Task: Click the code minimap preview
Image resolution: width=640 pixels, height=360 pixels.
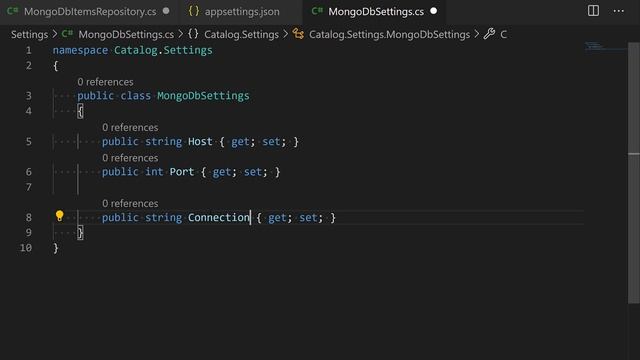Action: pyautogui.click(x=605, y=46)
